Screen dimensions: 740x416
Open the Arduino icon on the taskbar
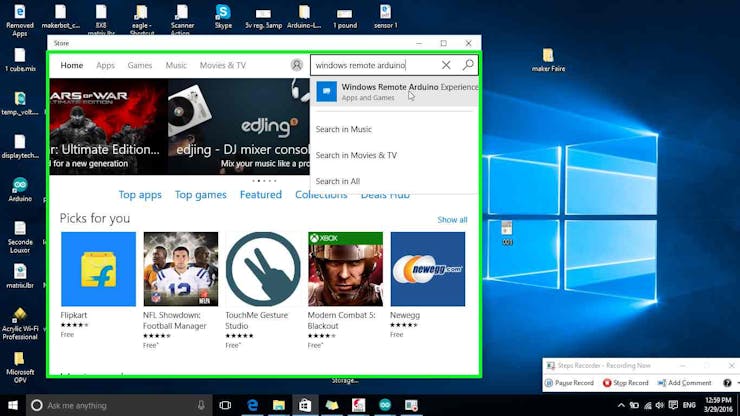click(385, 405)
